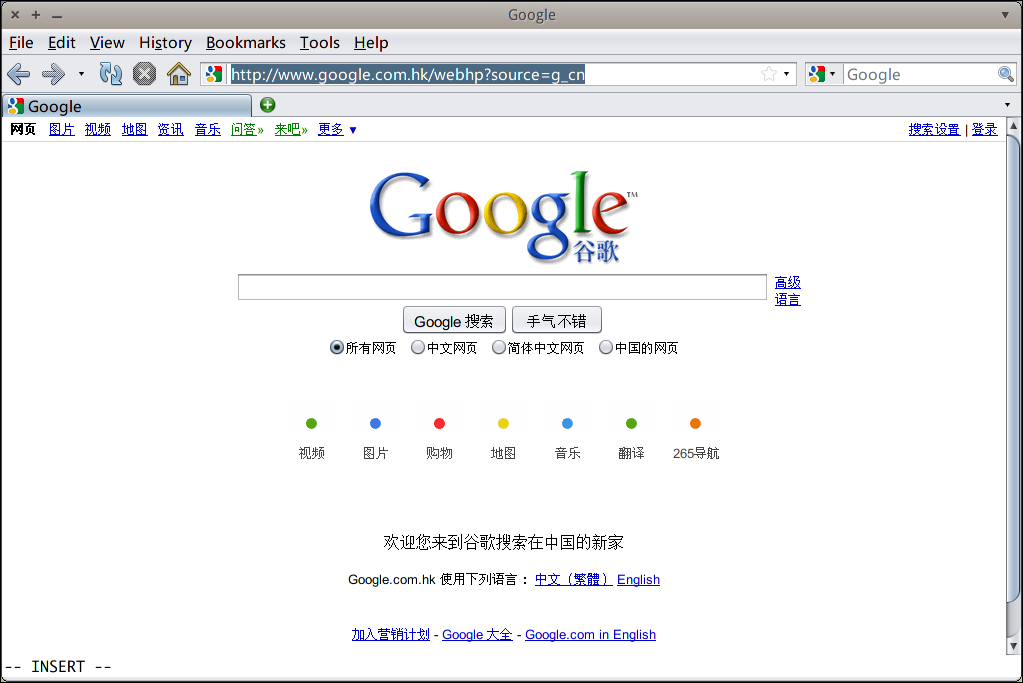
Task: Open the 来吧» link
Action: [291, 130]
